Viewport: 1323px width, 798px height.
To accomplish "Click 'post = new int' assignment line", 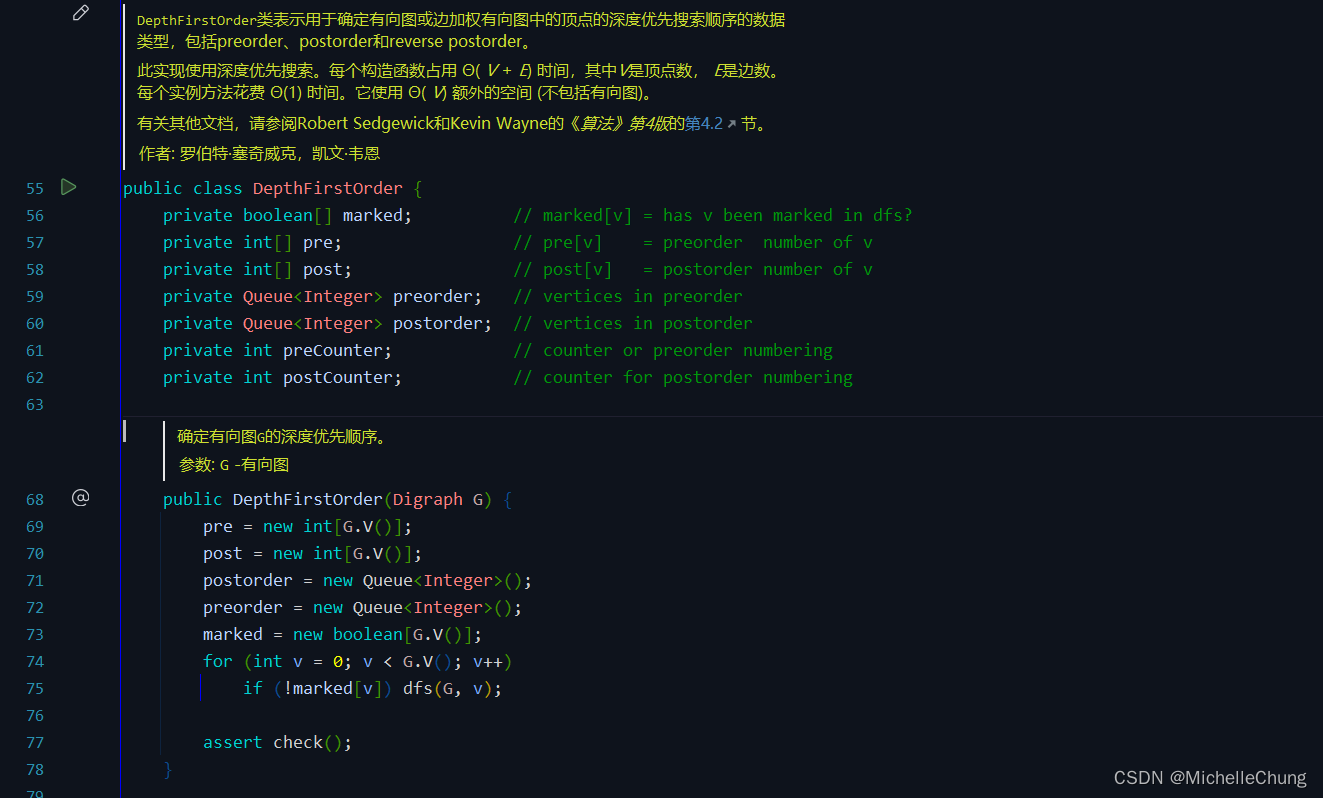I will point(312,553).
